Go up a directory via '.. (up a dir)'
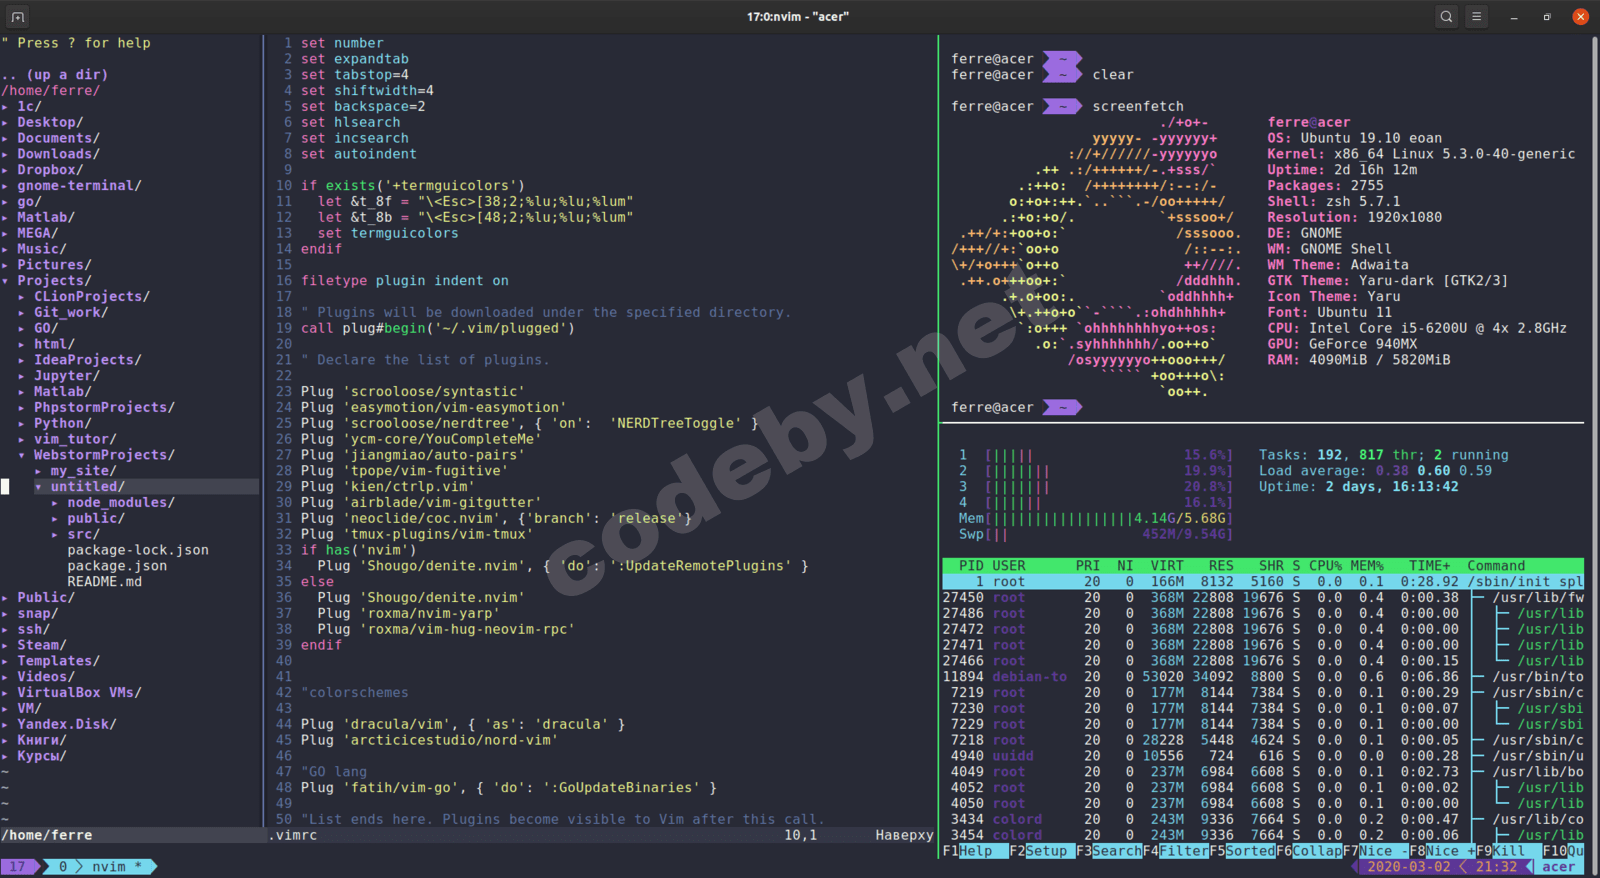This screenshot has height=878, width=1600. 55,74
